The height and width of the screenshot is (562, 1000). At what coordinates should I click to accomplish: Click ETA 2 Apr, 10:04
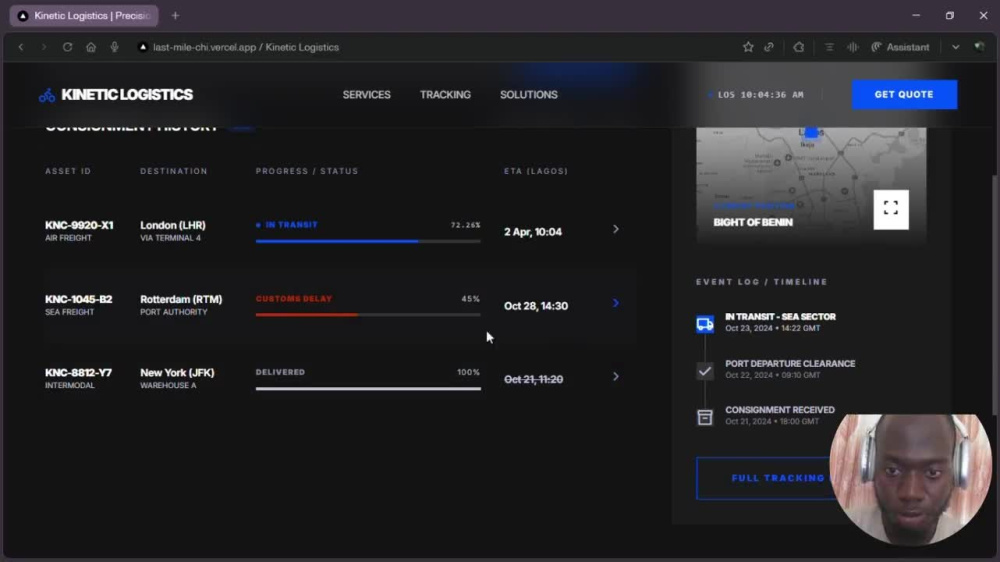pyautogui.click(x=533, y=232)
